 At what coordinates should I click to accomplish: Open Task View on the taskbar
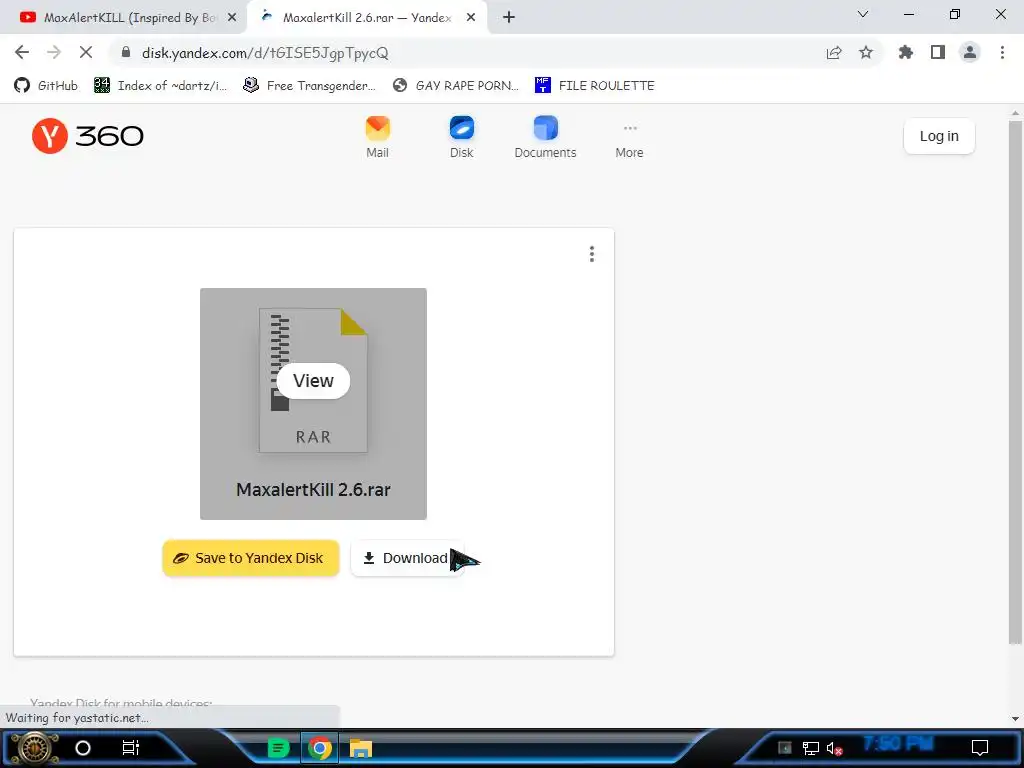(x=131, y=748)
